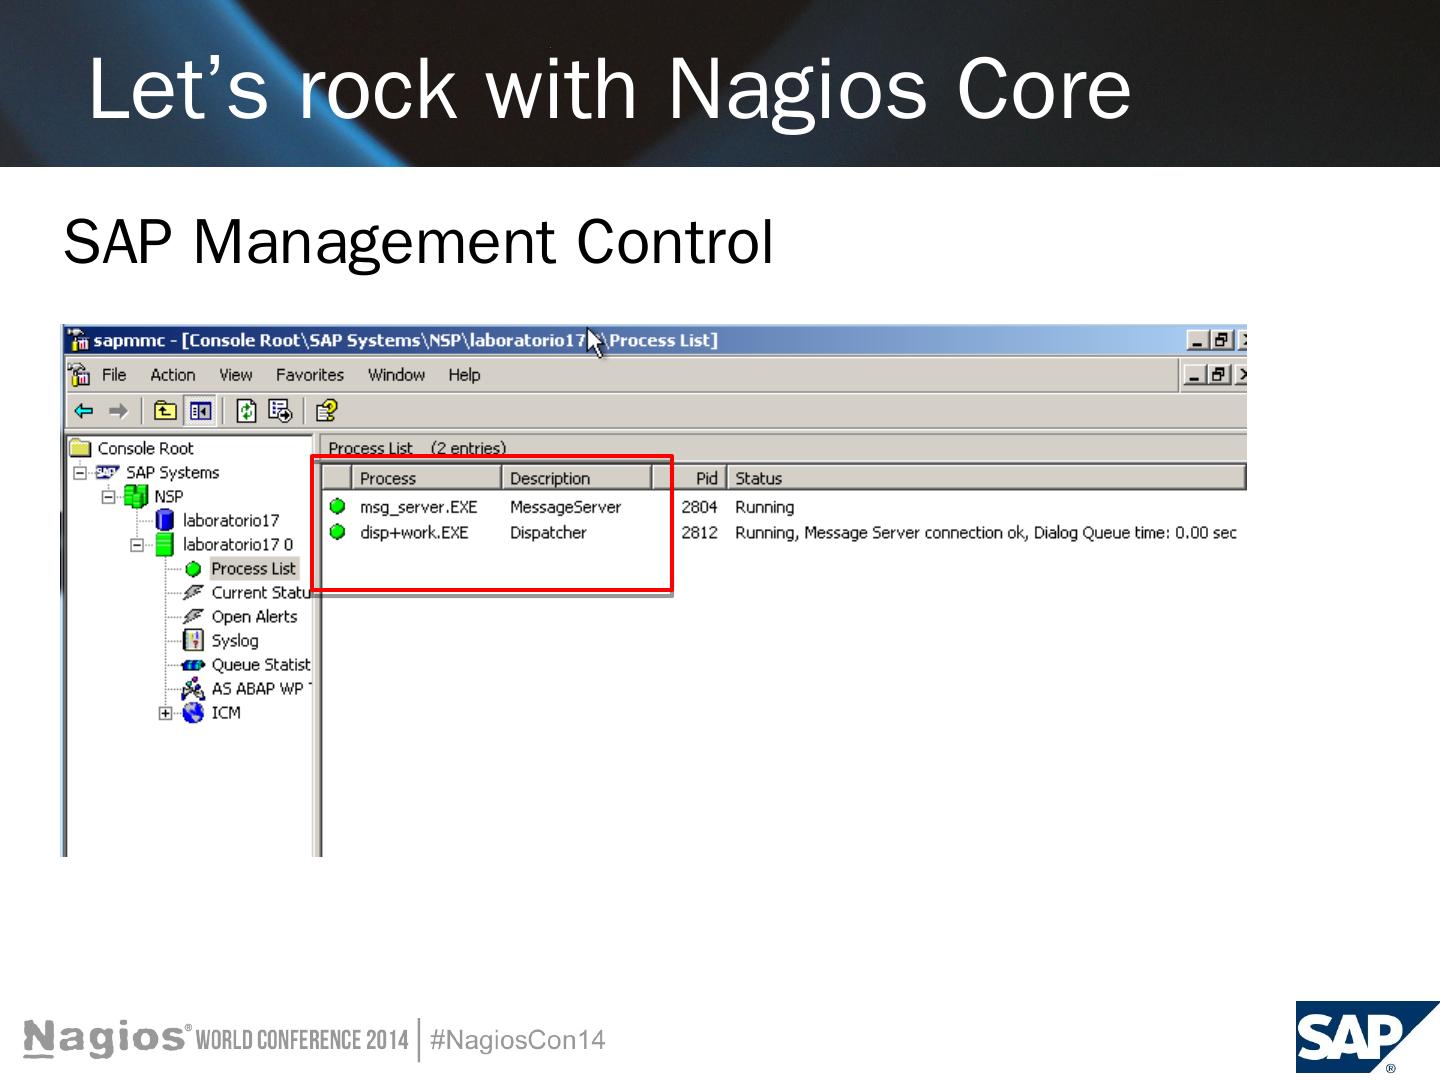Image resolution: width=1440 pixels, height=1080 pixels.
Task: Sort by the Description column header
Action: (x=577, y=478)
